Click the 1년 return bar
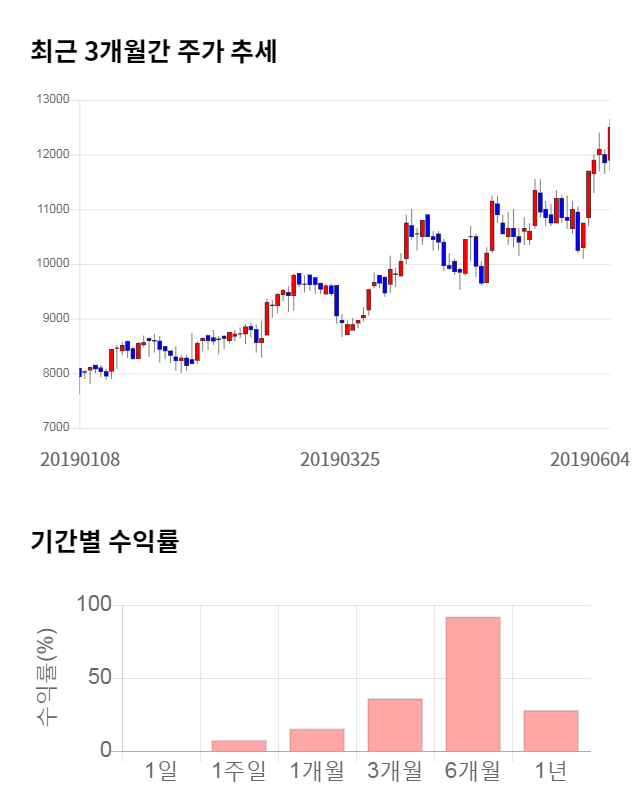The image size is (640, 810). (x=550, y=731)
